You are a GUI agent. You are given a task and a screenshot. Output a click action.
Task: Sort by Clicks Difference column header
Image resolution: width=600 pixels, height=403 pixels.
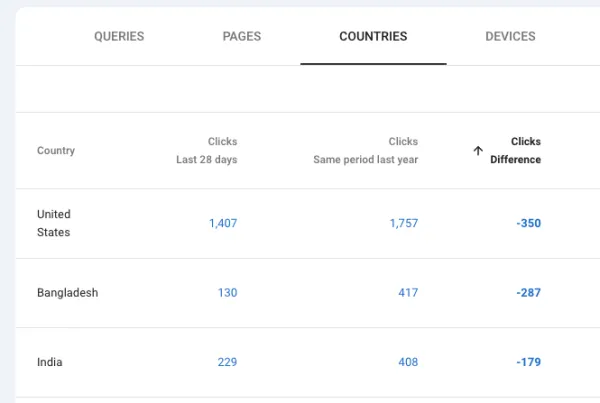point(515,150)
